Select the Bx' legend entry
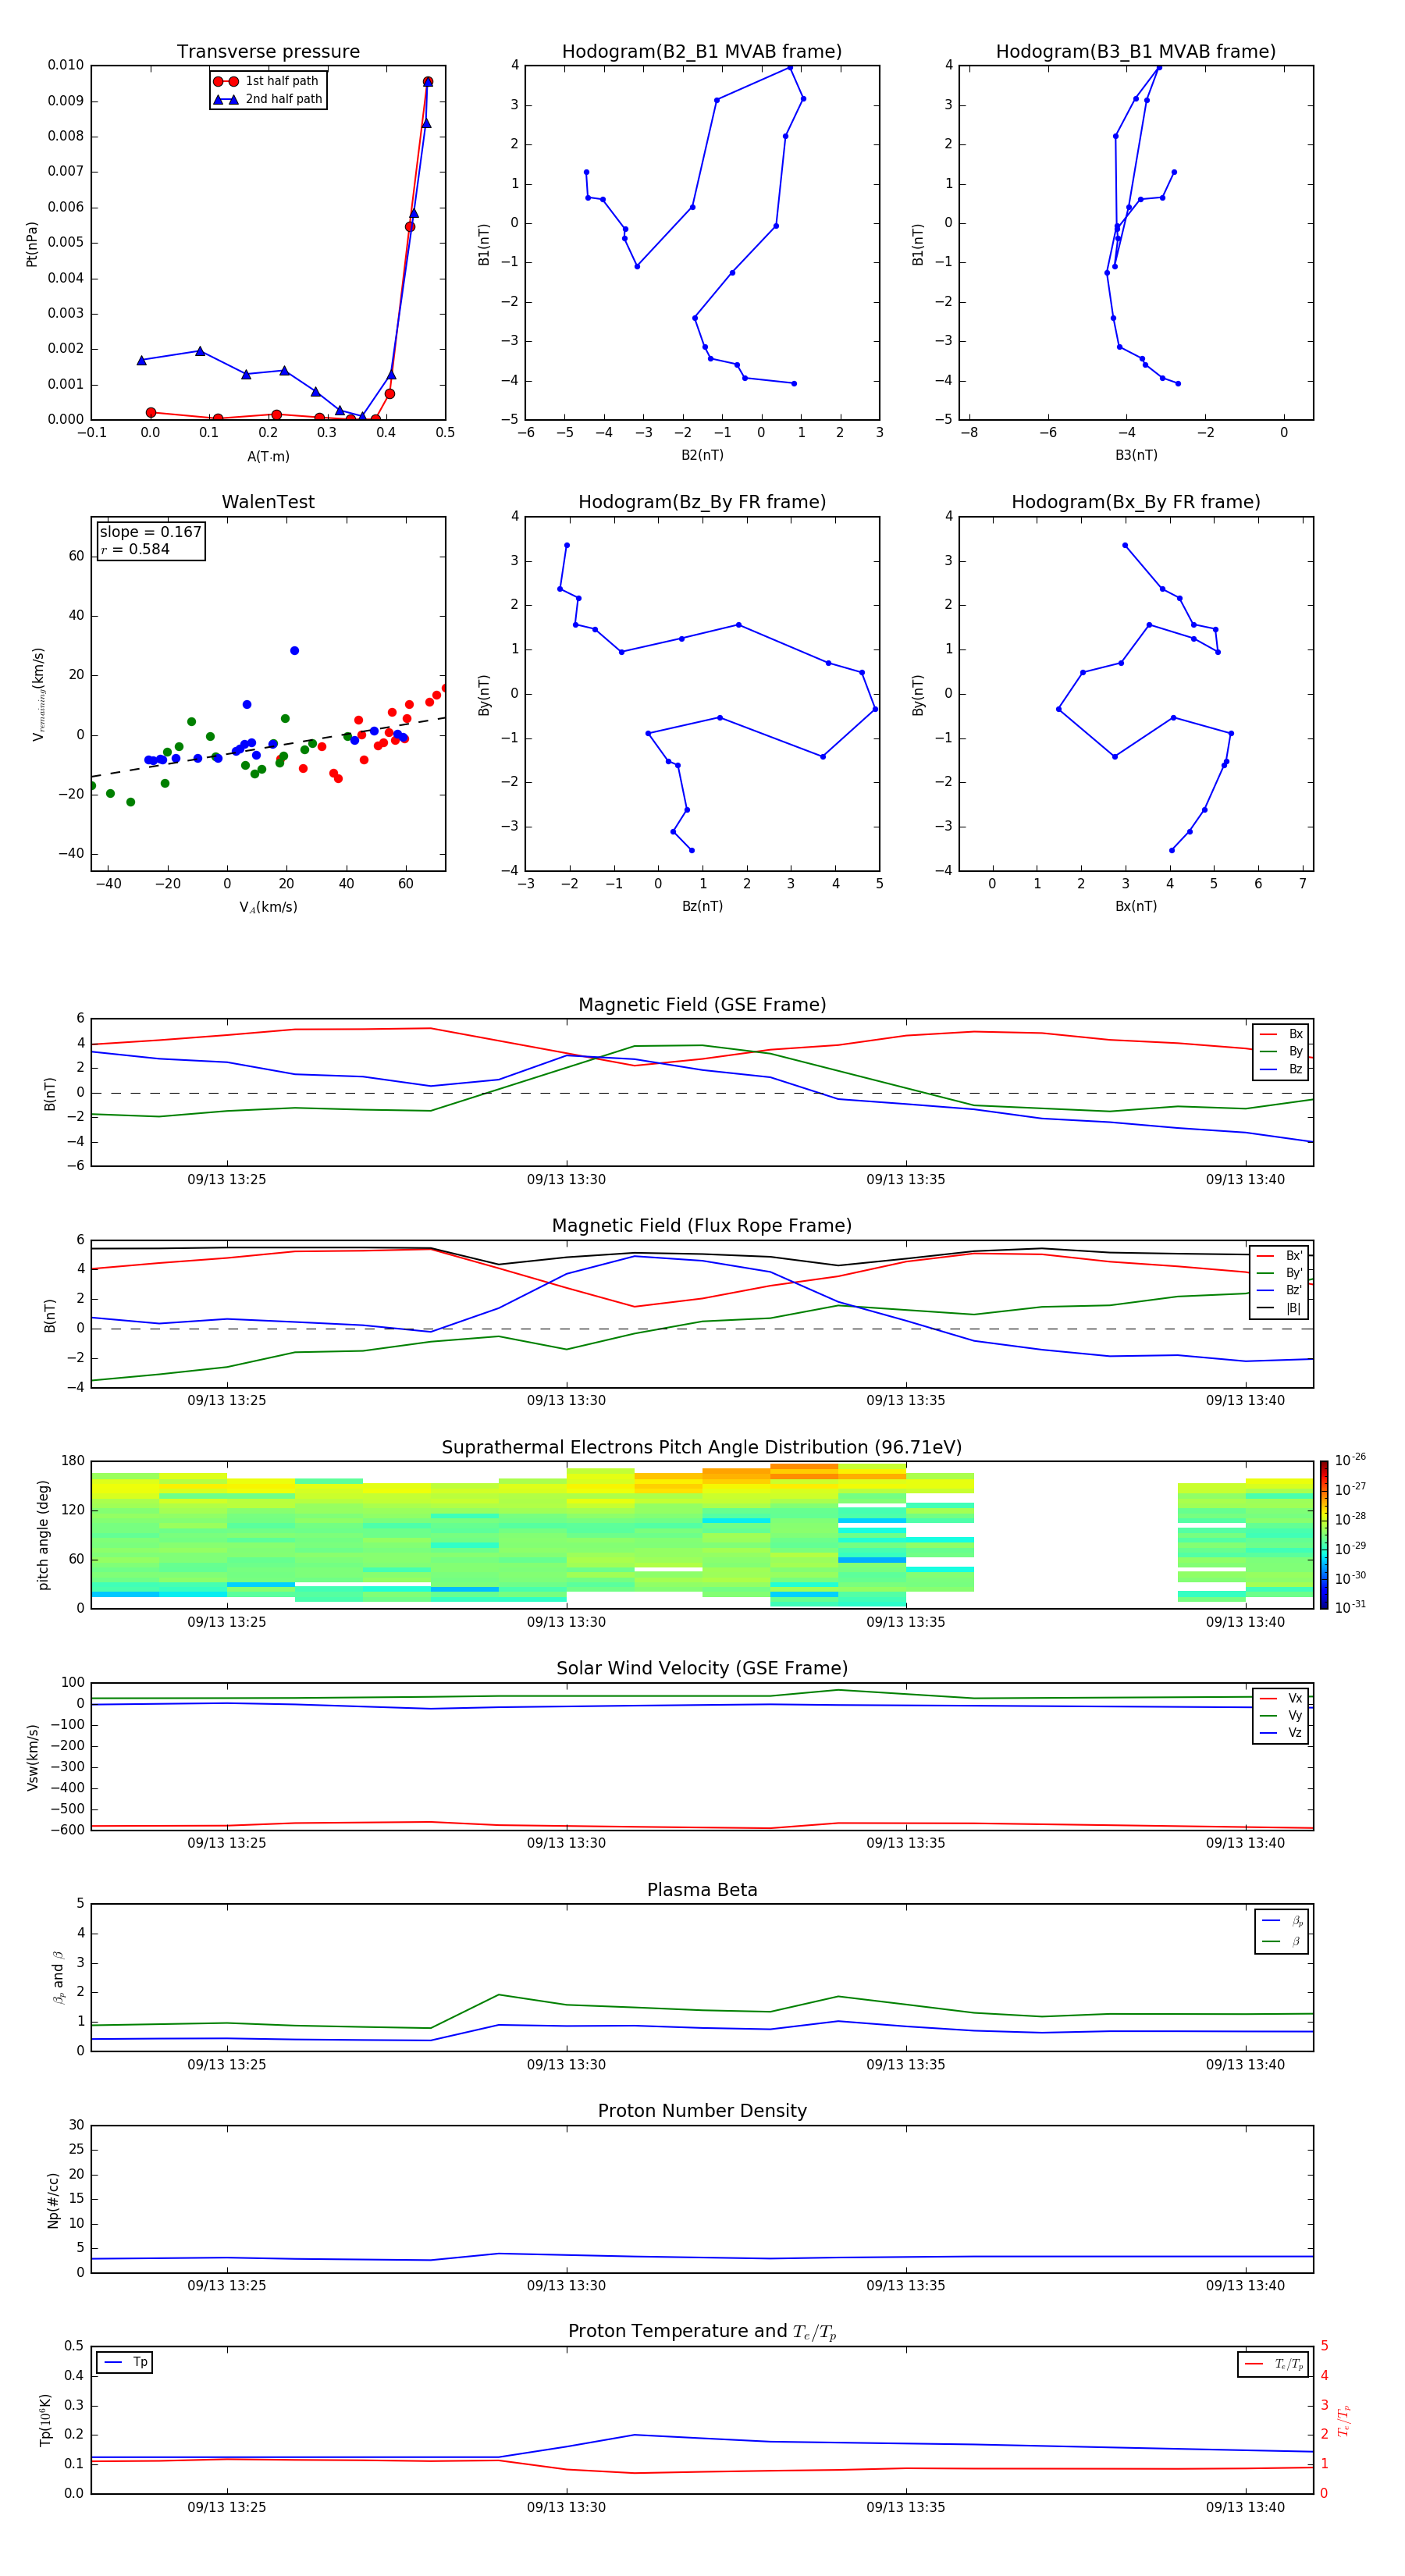The image size is (1405, 2576). pos(1280,1256)
